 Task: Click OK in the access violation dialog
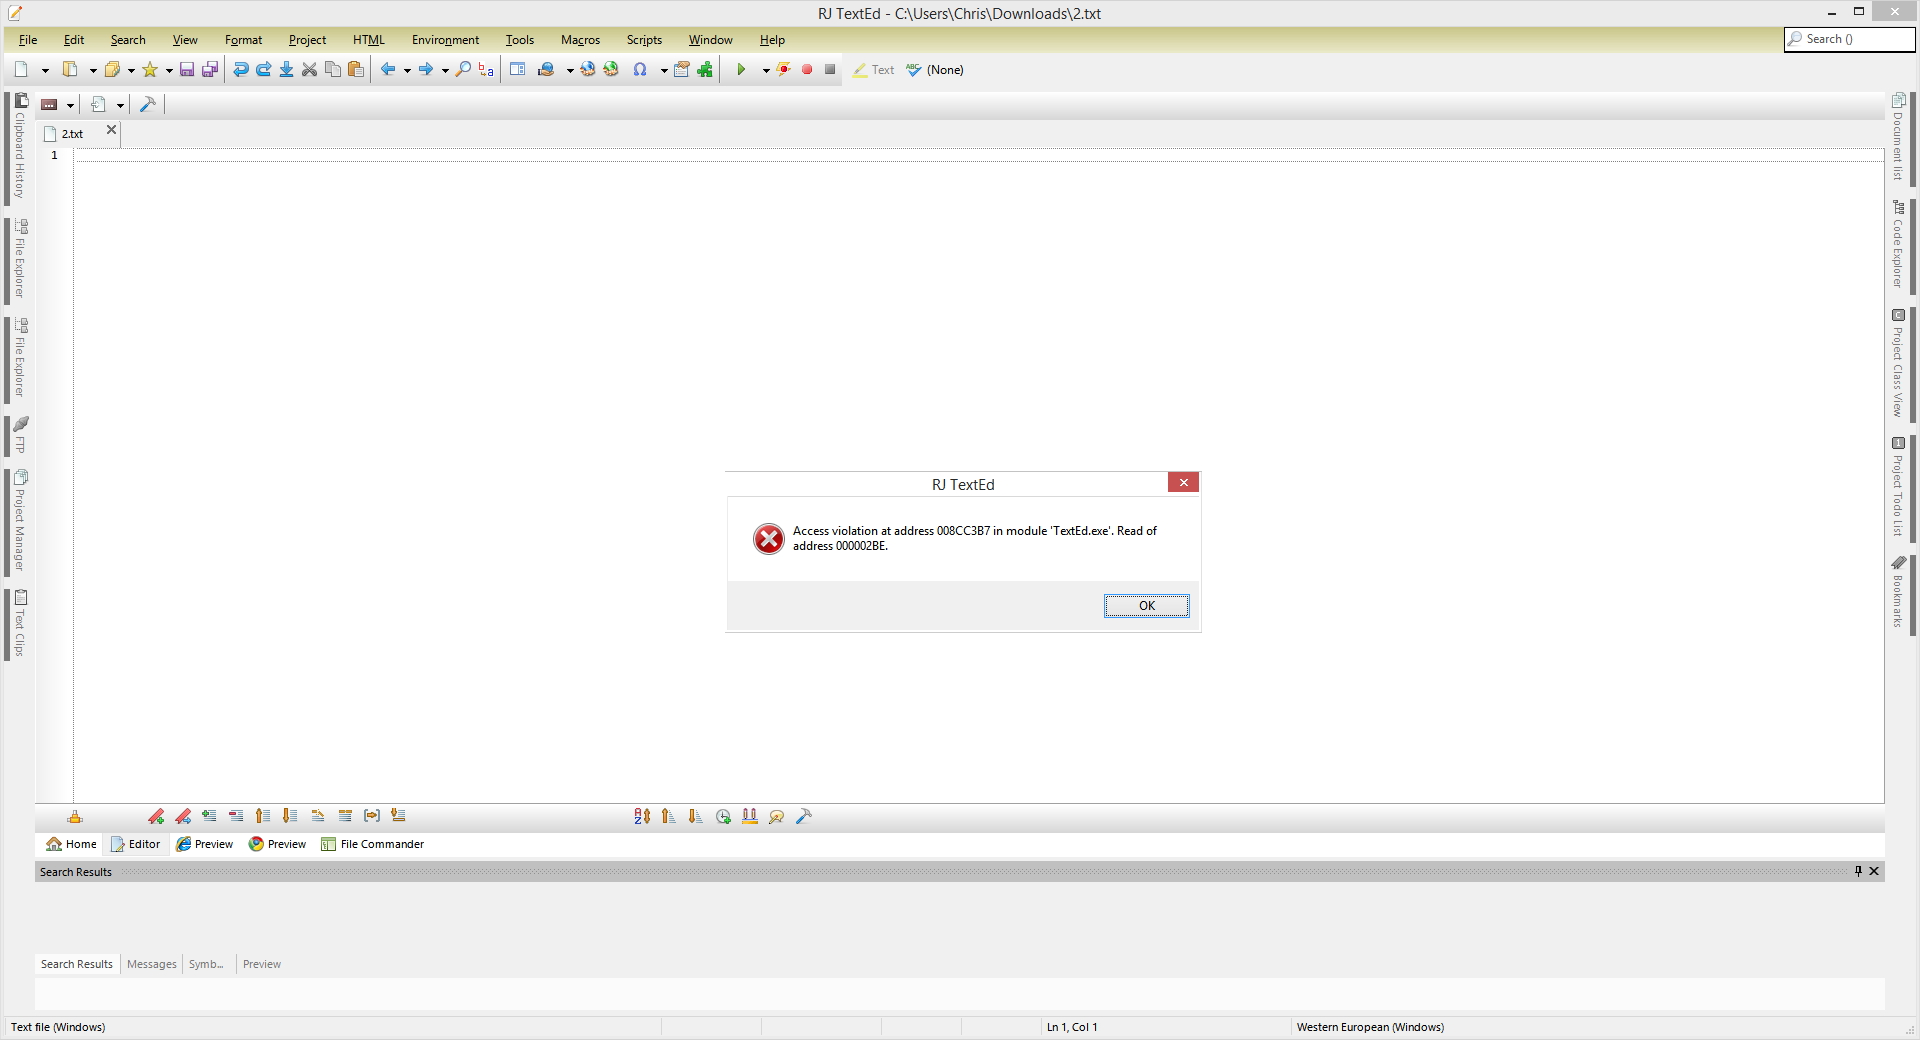pyautogui.click(x=1146, y=606)
